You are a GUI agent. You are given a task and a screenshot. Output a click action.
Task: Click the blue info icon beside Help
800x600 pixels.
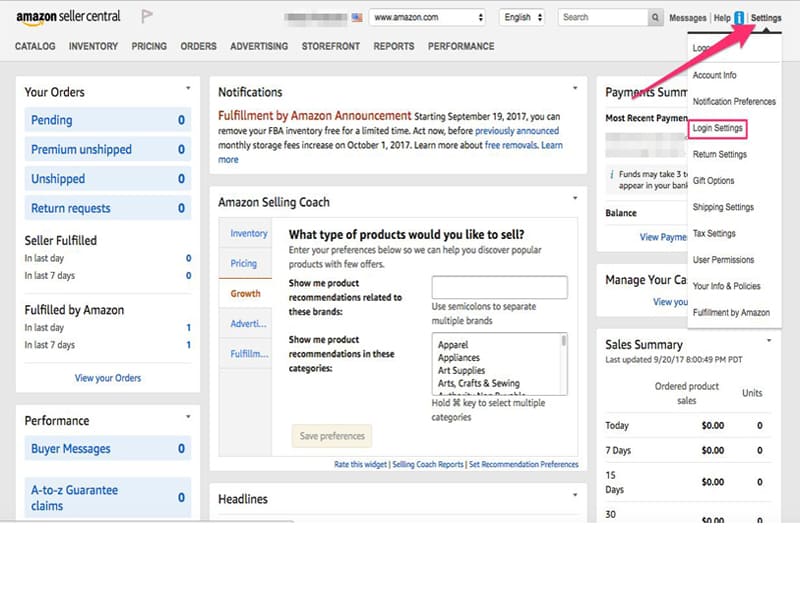click(x=739, y=18)
